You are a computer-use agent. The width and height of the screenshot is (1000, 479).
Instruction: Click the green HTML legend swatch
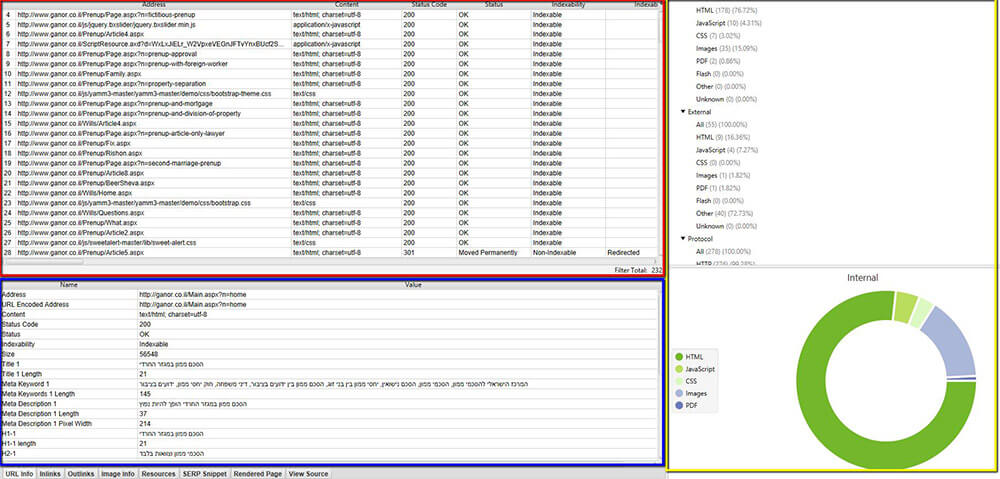coord(679,357)
